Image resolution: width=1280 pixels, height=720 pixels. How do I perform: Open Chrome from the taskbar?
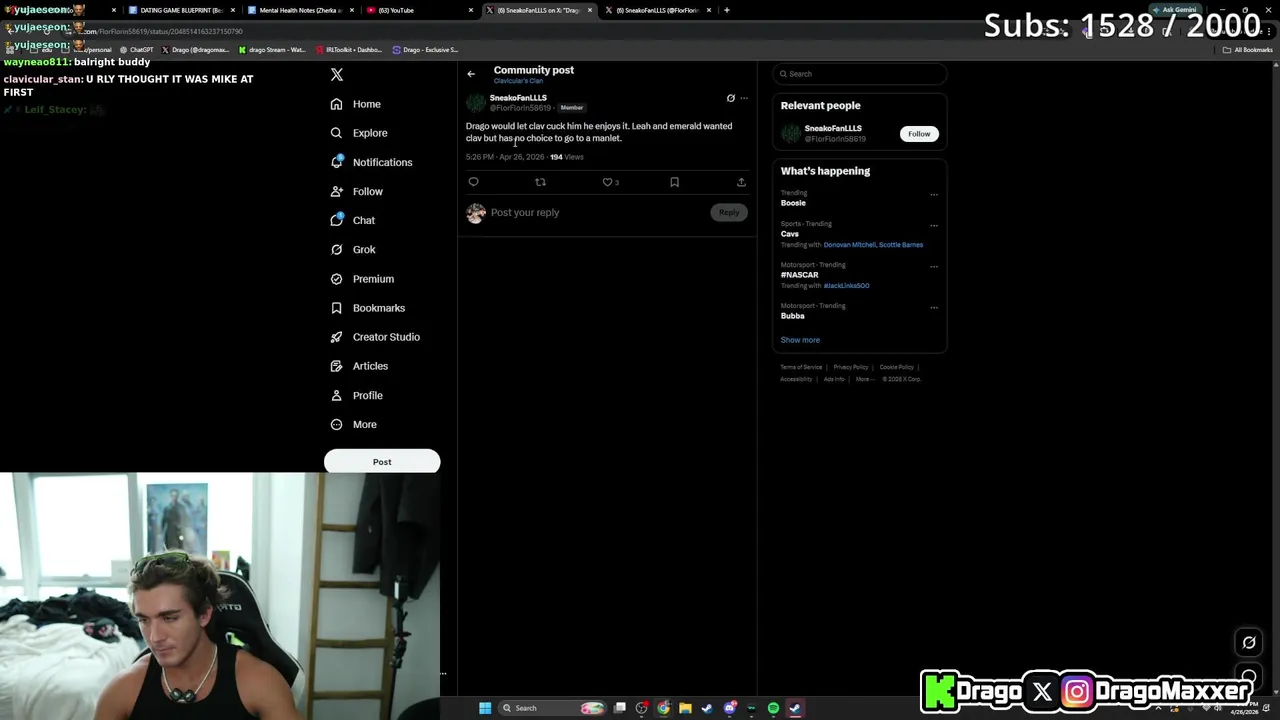(x=663, y=708)
